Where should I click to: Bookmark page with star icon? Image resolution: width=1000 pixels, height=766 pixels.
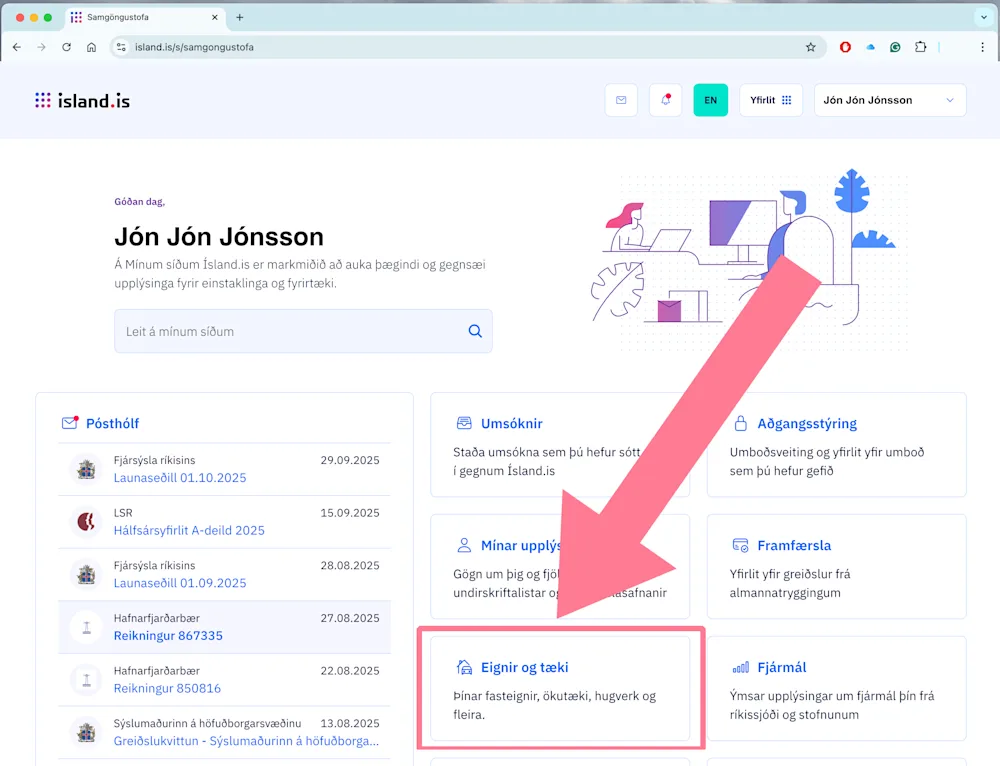(x=811, y=47)
